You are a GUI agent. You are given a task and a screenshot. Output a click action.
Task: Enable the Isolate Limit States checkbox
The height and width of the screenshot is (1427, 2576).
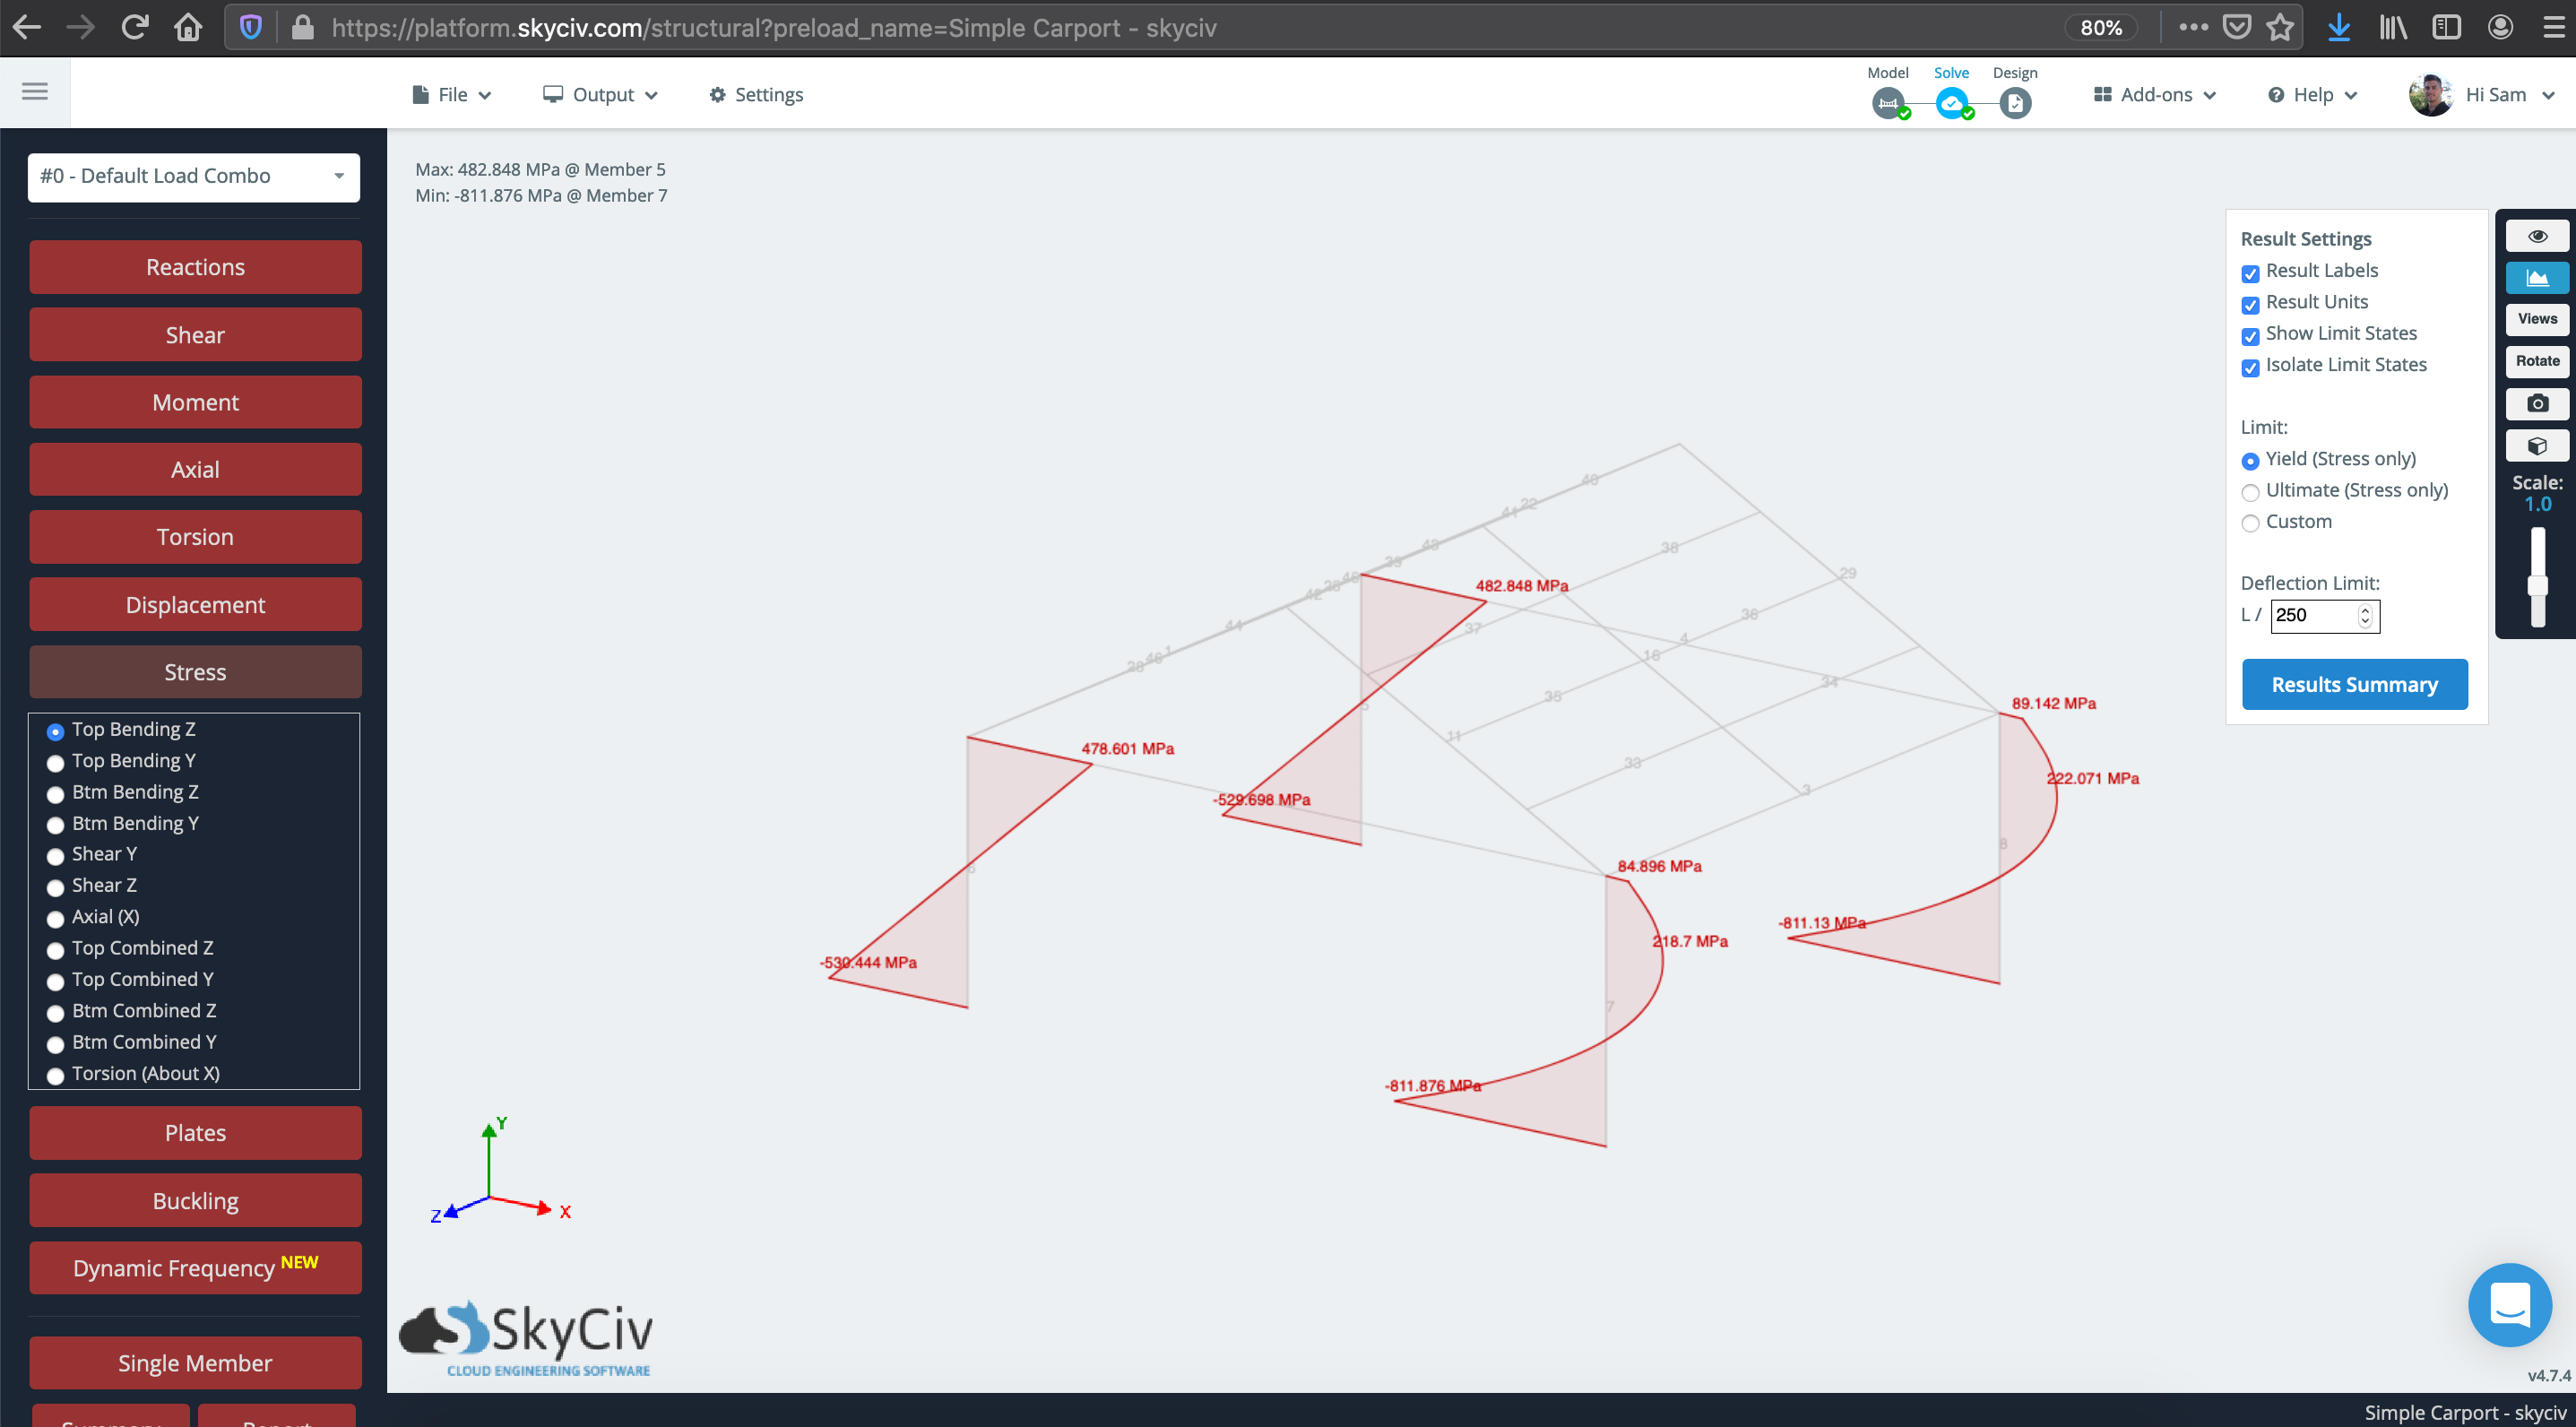coord(2251,368)
